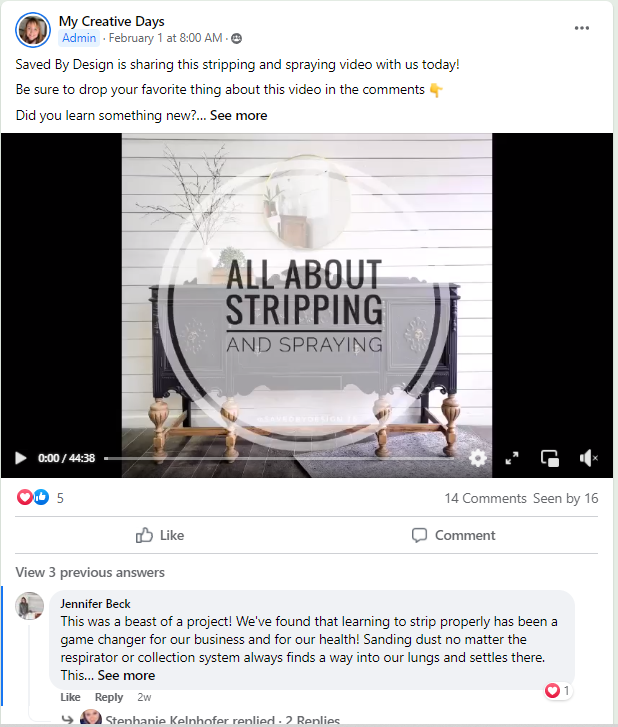
Task: Open video settings gear icon
Action: click(478, 458)
